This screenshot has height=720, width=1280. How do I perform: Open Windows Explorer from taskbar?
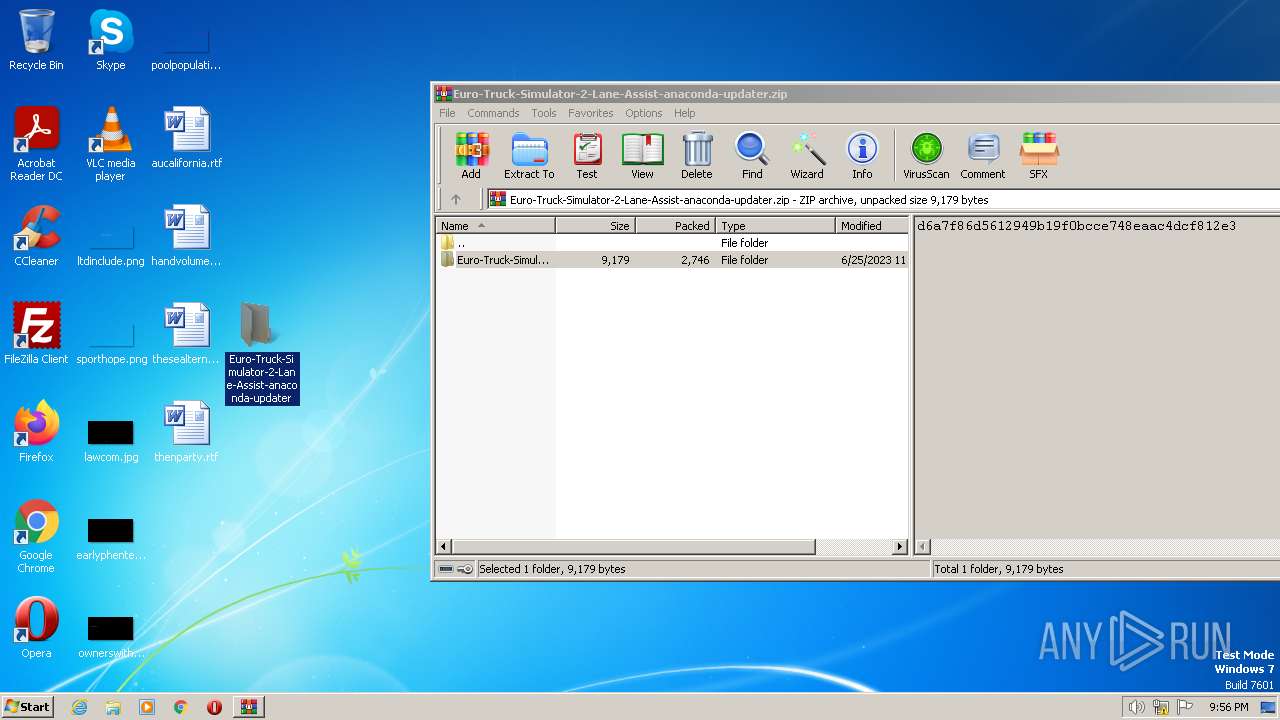113,707
